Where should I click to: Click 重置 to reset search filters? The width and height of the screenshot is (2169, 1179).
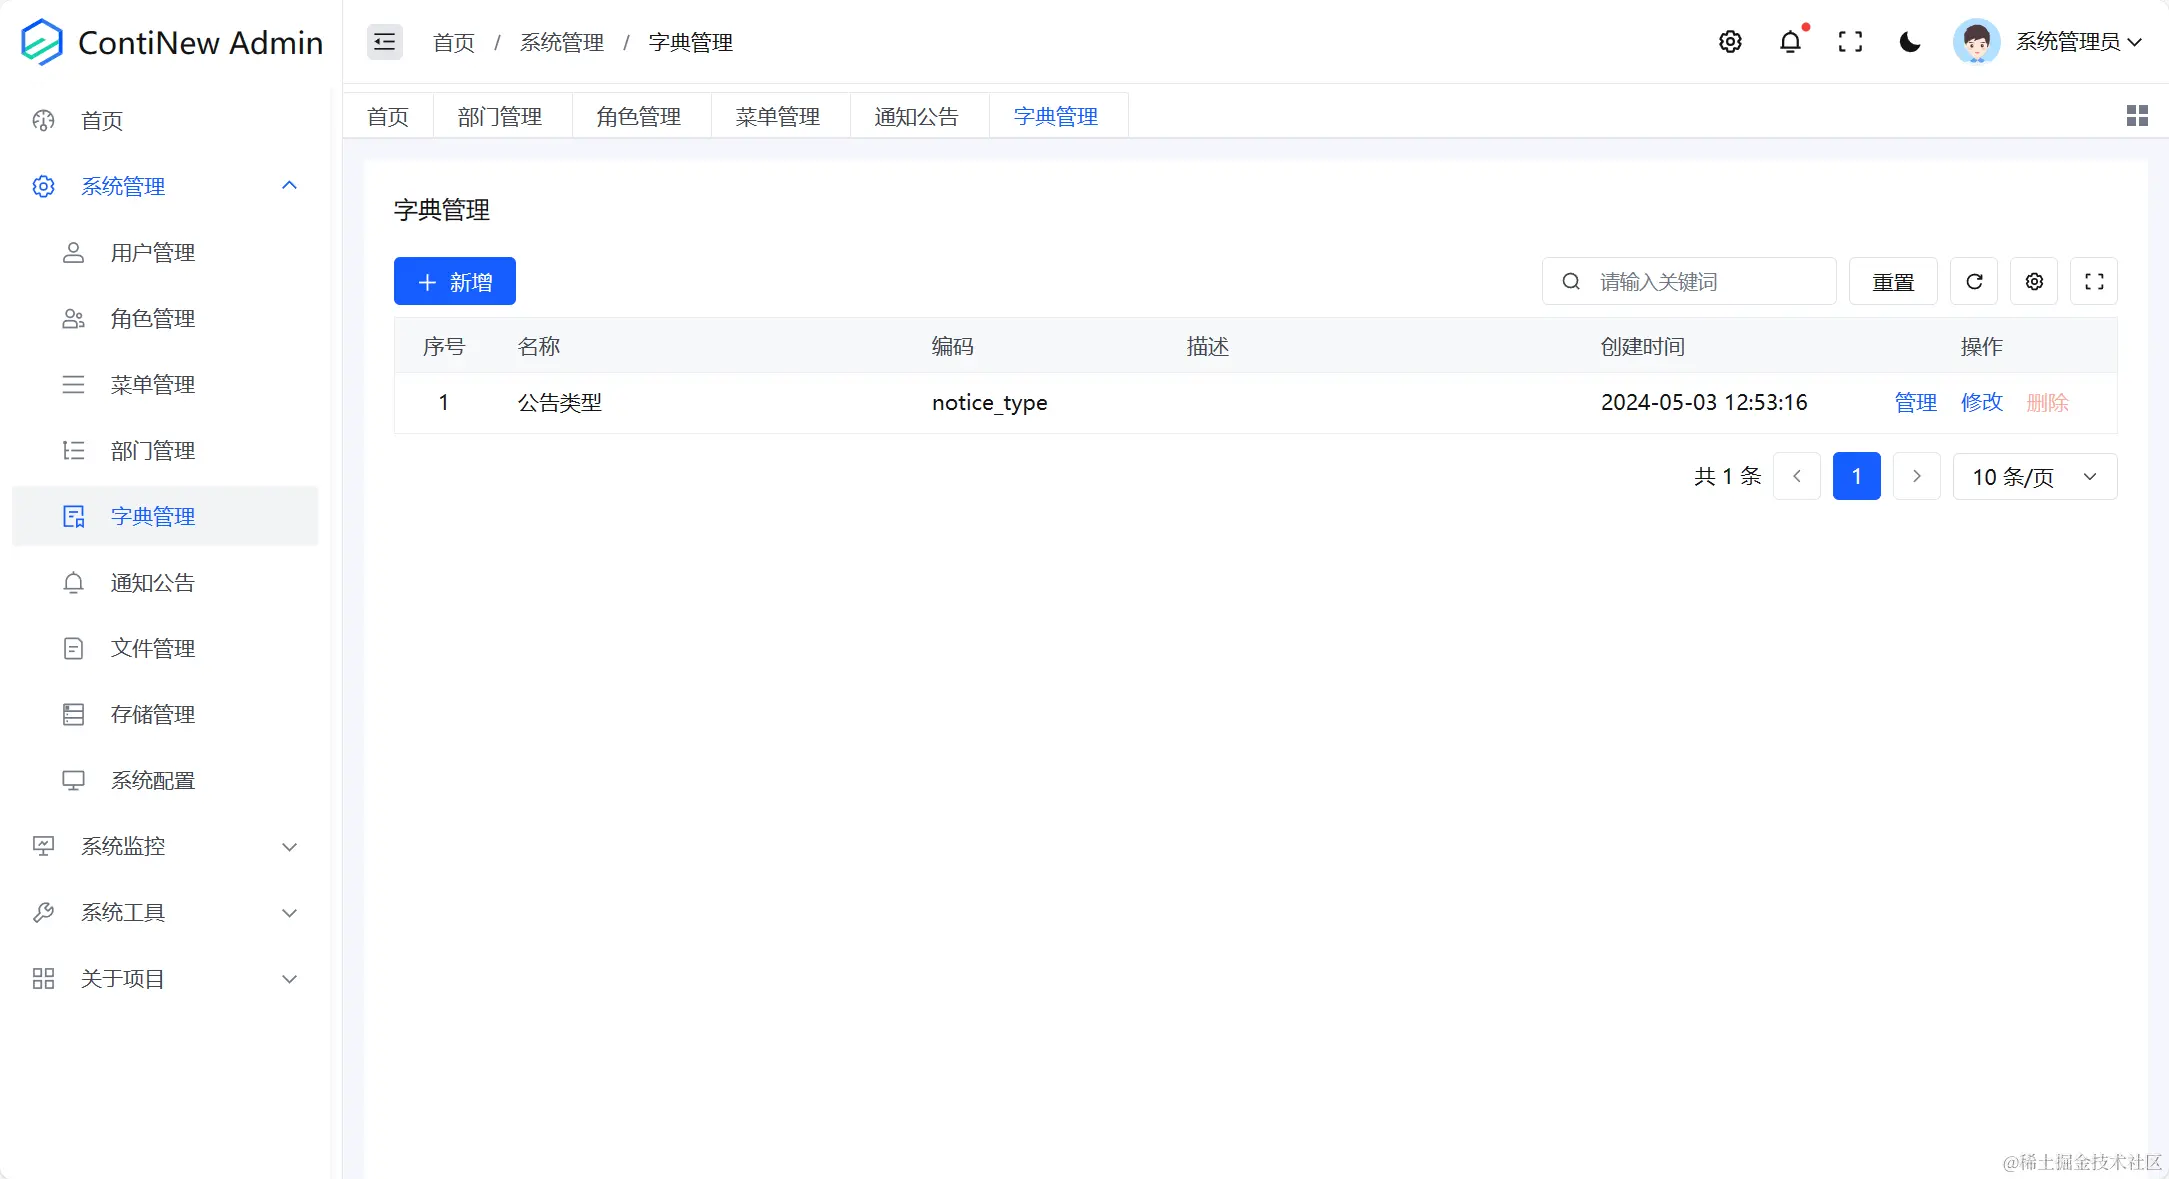tap(1892, 281)
